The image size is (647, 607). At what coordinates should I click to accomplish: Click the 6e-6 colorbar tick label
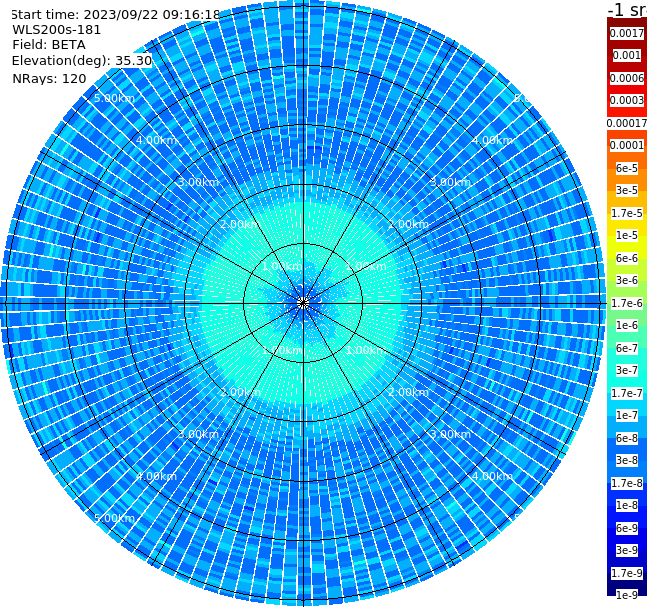click(626, 258)
